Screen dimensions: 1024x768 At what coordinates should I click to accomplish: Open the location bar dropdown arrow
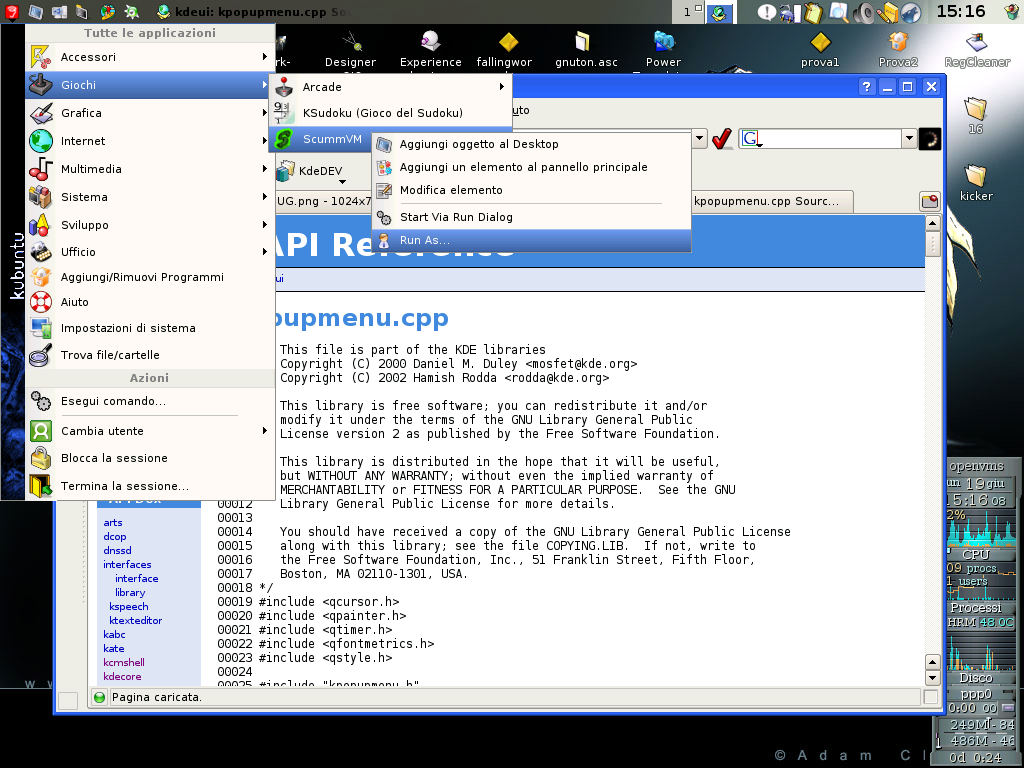699,138
